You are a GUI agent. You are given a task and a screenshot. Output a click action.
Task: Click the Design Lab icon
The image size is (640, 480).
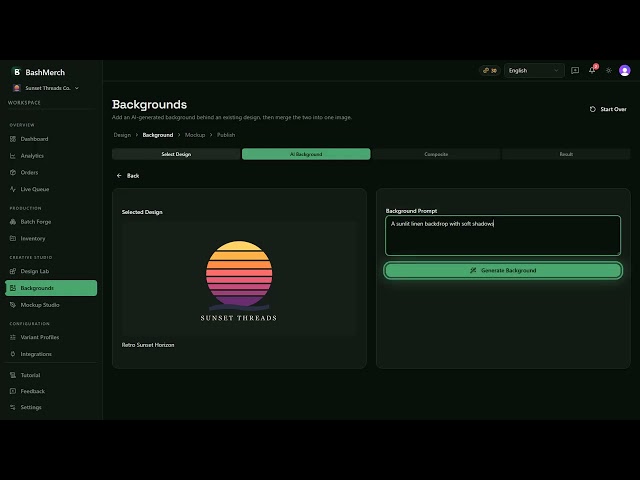[13, 271]
